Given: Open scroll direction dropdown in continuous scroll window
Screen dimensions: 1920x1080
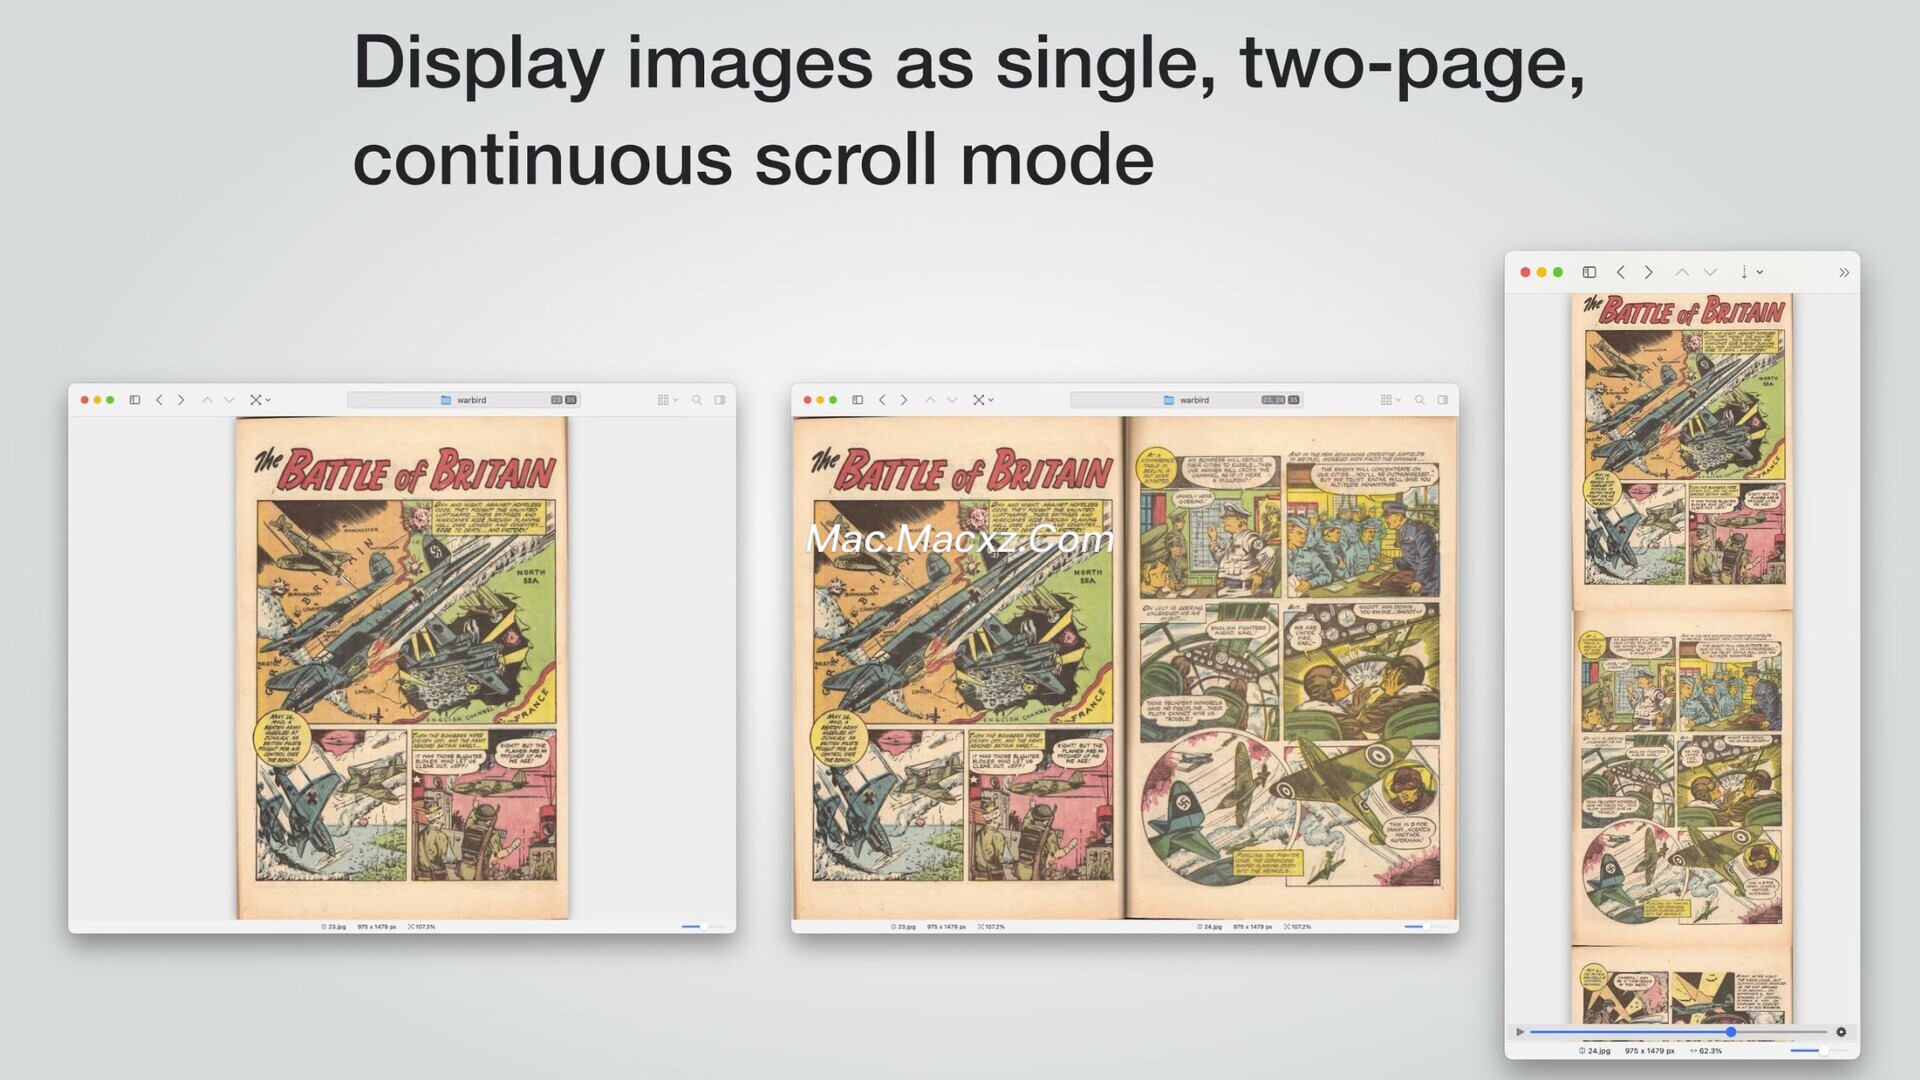Looking at the screenshot, I should pyautogui.click(x=1750, y=272).
